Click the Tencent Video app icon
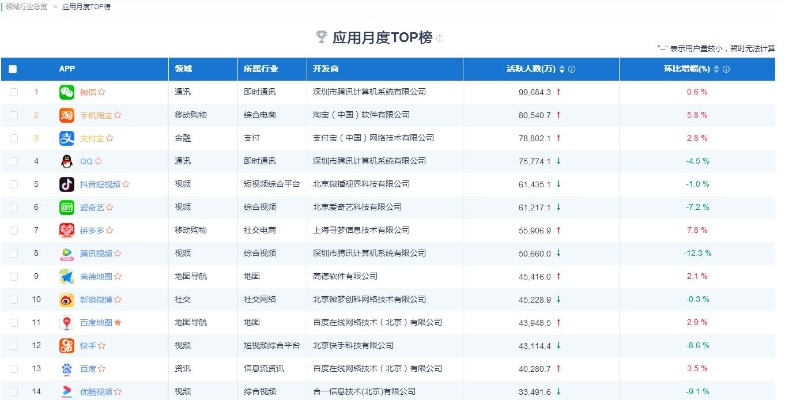The height and width of the screenshot is (400, 785). 67,253
